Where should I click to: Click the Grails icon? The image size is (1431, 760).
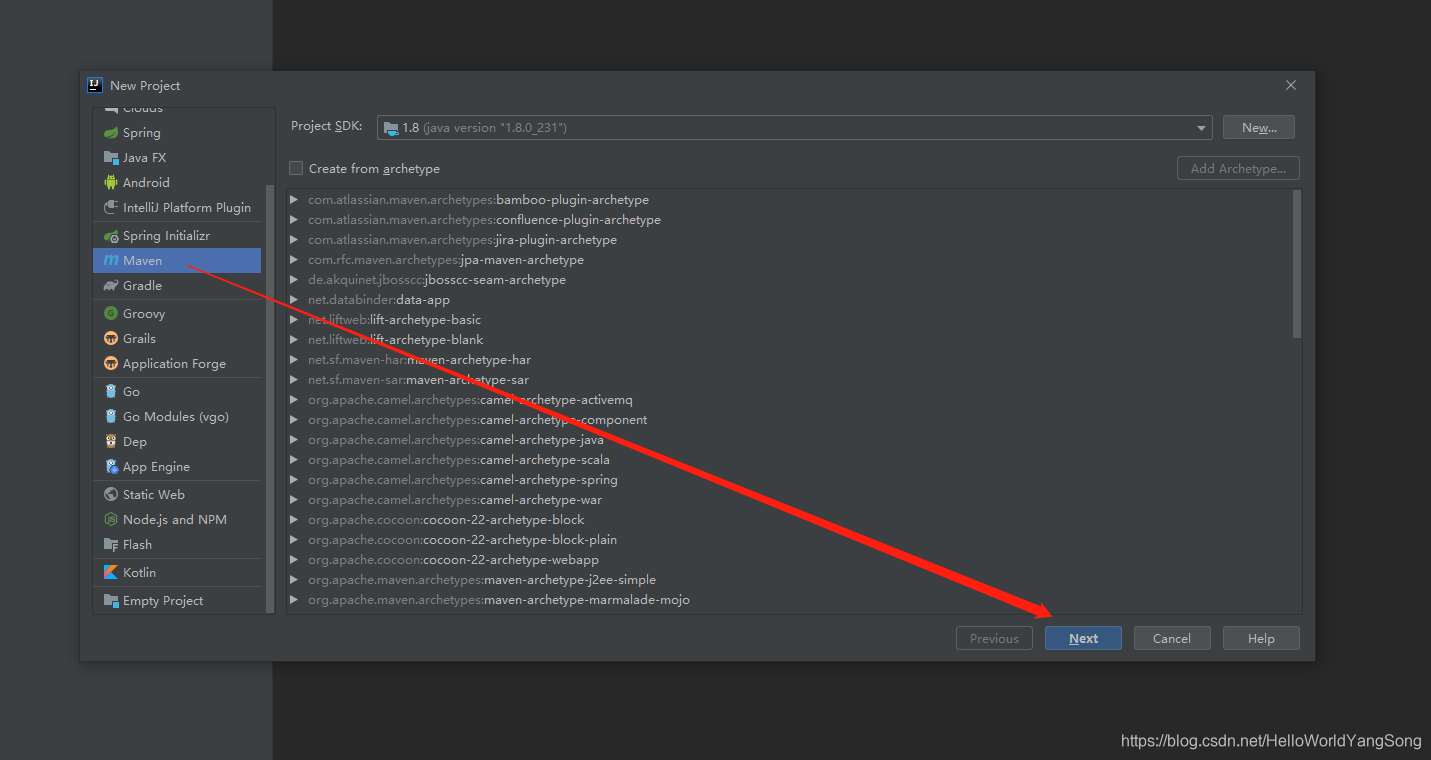[x=111, y=339]
